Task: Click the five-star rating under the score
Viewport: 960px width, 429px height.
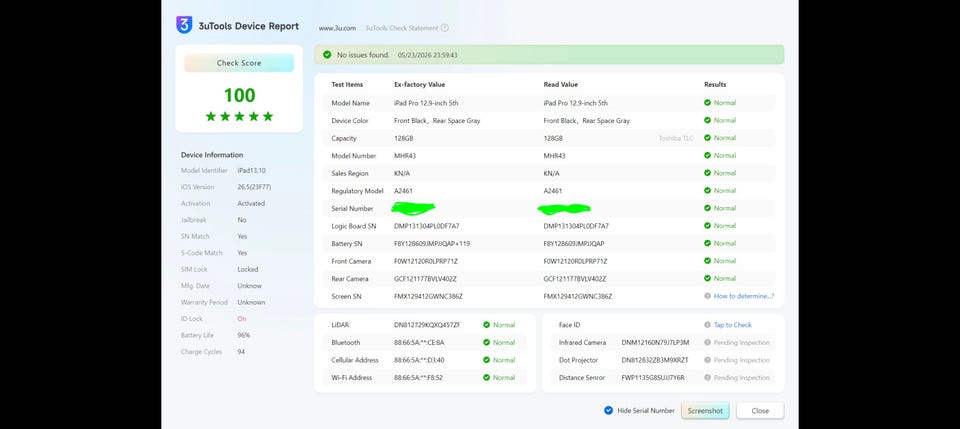Action: pyautogui.click(x=239, y=116)
